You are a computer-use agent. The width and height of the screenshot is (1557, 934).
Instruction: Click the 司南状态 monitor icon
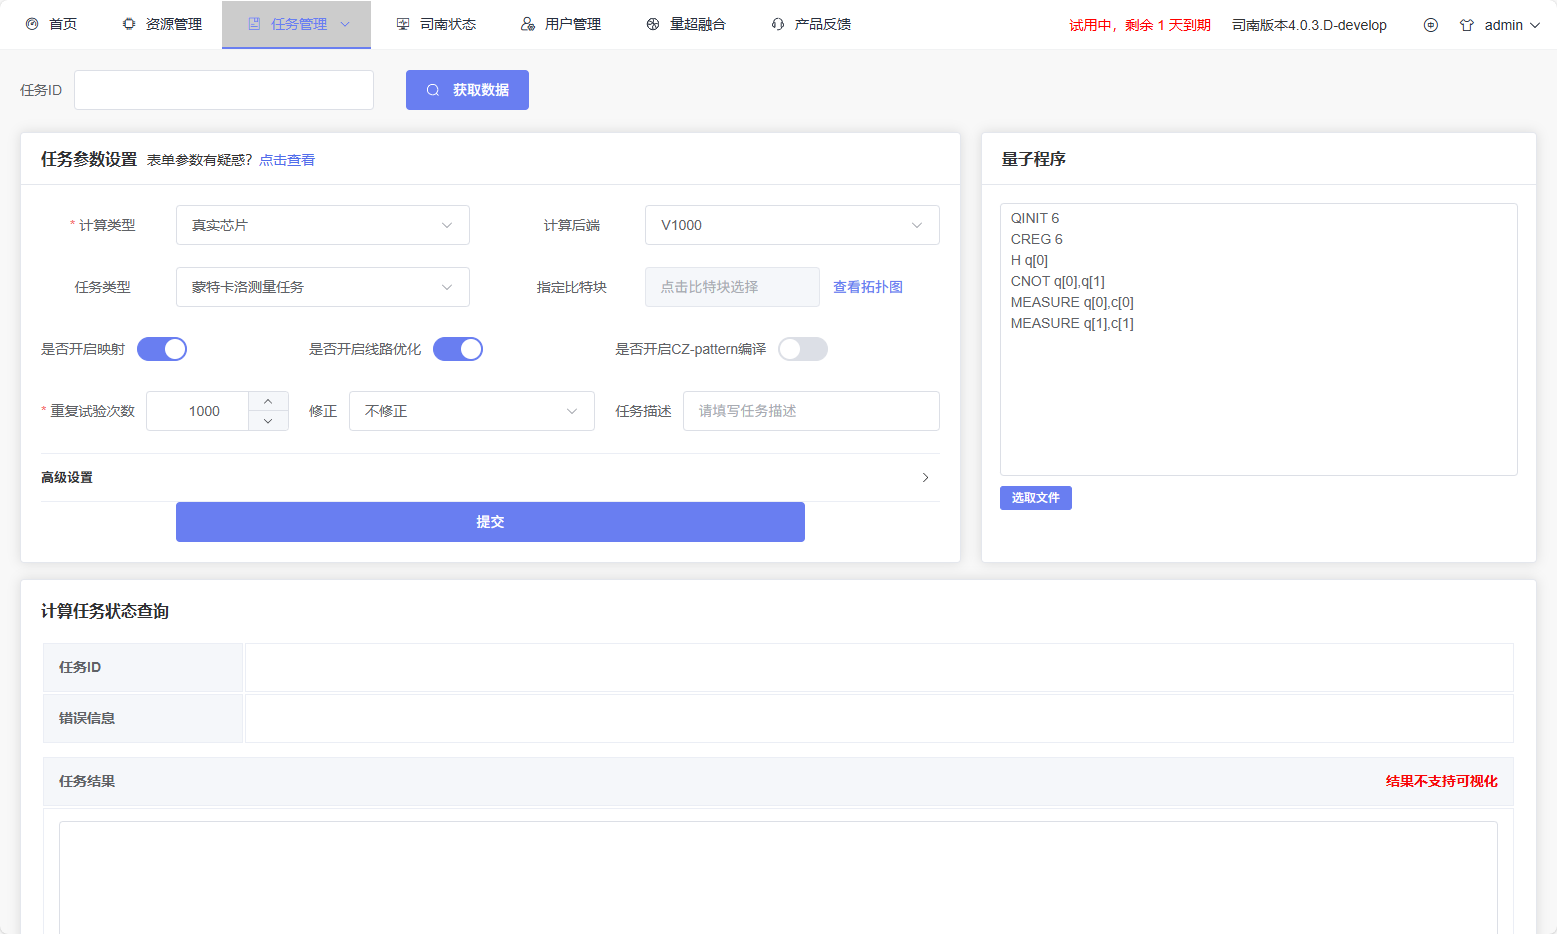[403, 24]
